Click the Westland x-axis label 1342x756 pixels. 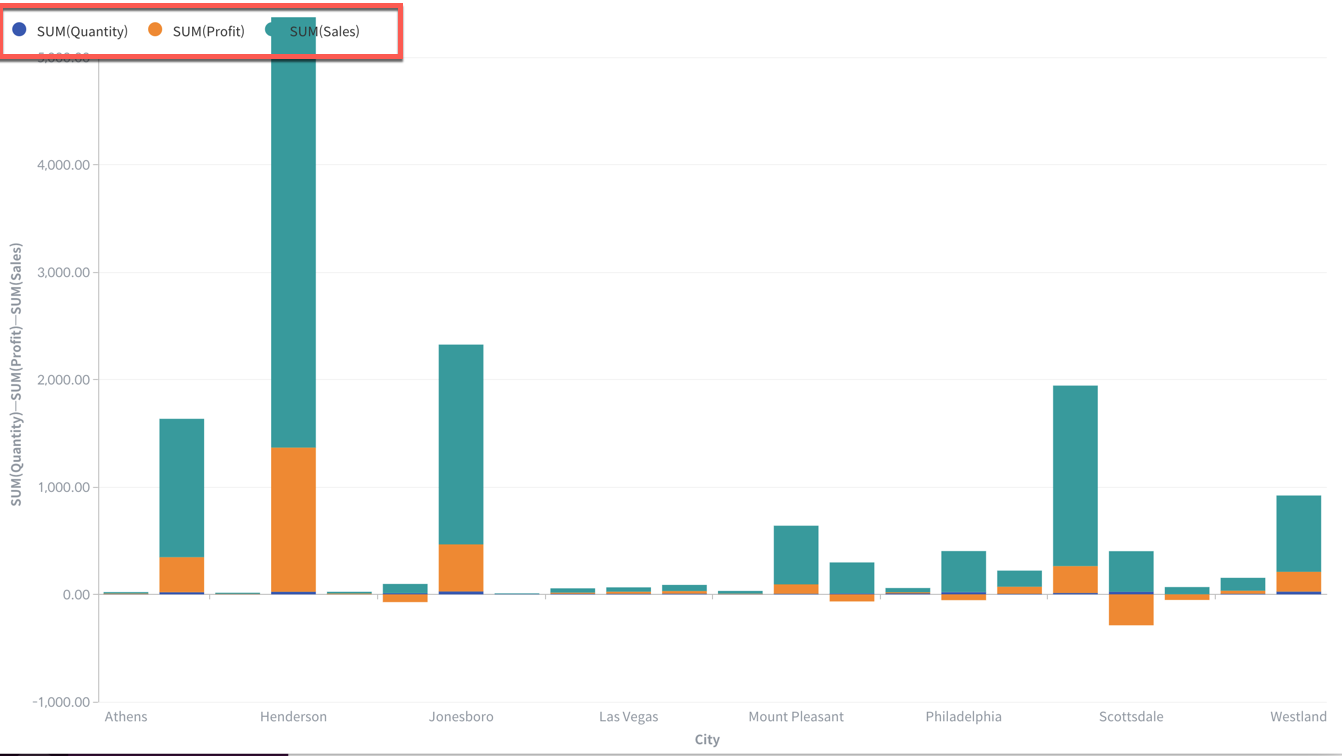(1298, 716)
